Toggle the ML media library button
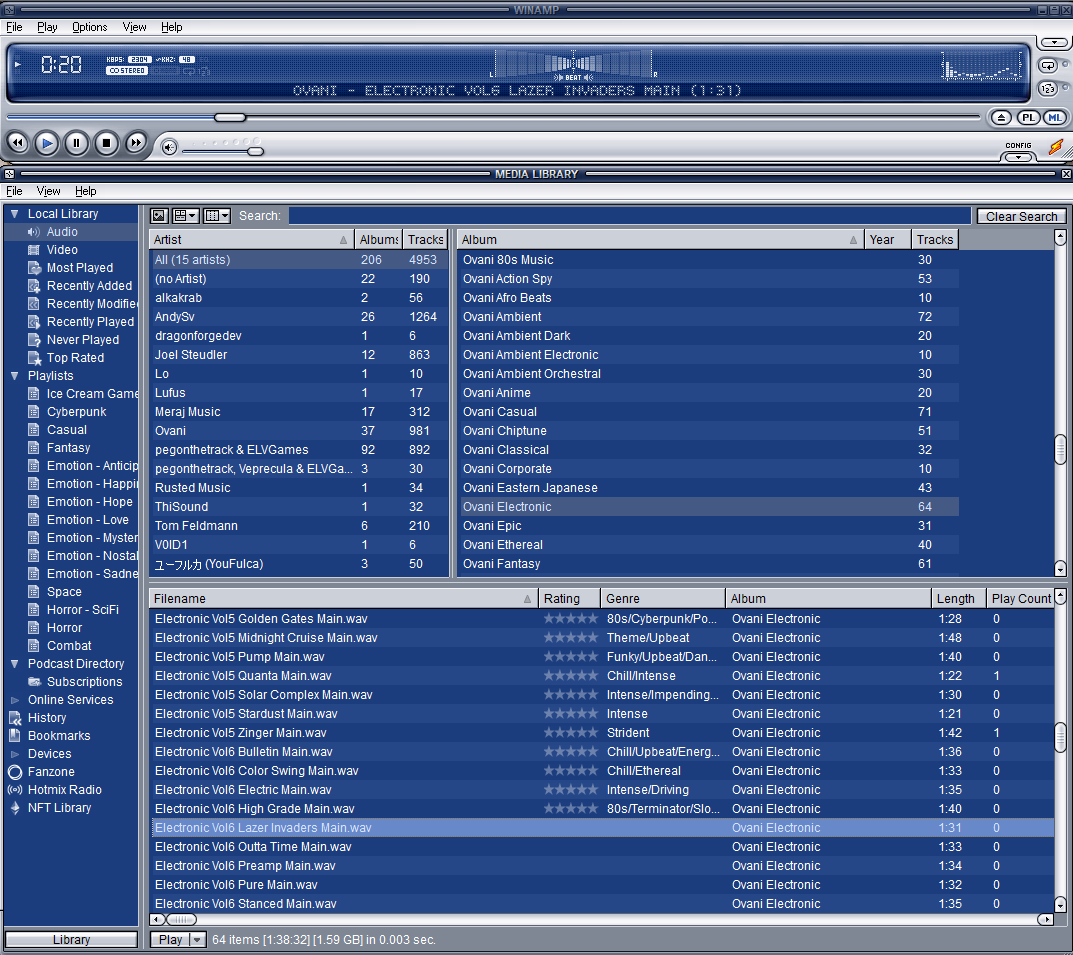Image resolution: width=1073 pixels, height=955 pixels. (x=1055, y=118)
